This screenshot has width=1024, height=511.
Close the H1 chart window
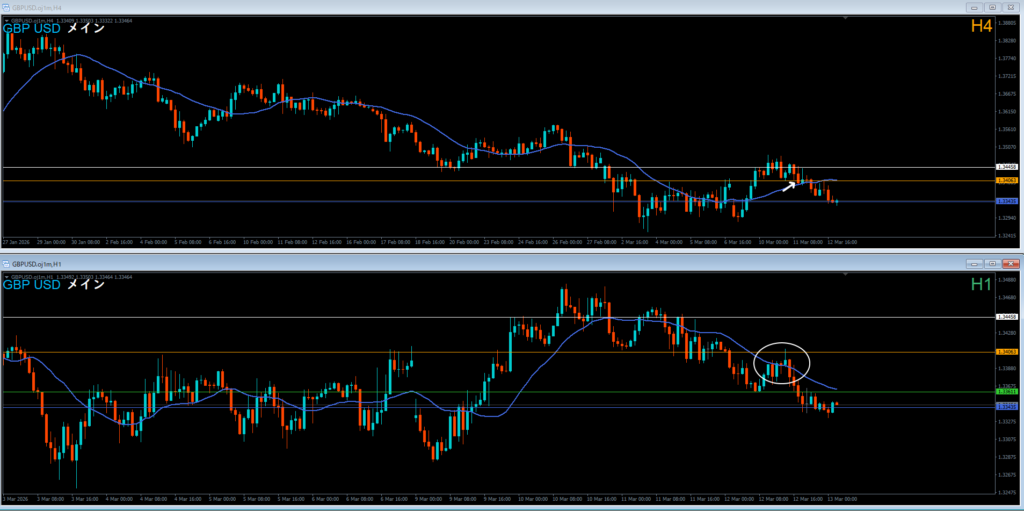1010,263
